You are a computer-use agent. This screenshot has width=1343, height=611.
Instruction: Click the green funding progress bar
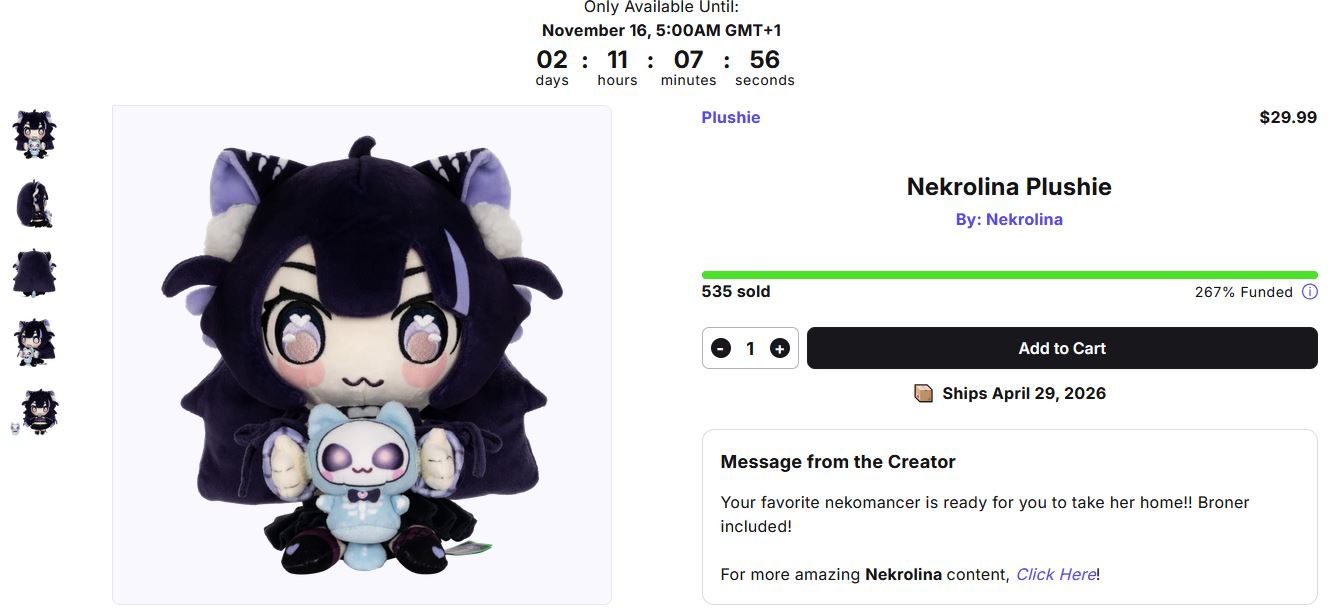(1010, 274)
